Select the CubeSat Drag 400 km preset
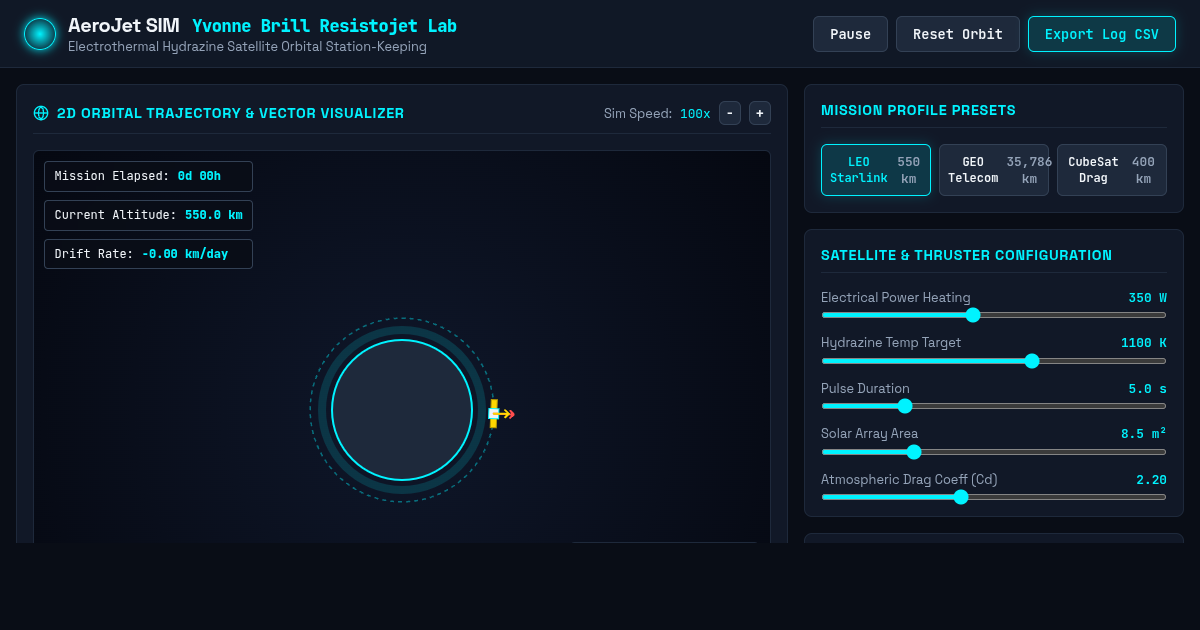Image resolution: width=1200 pixels, height=630 pixels. coord(1112,170)
